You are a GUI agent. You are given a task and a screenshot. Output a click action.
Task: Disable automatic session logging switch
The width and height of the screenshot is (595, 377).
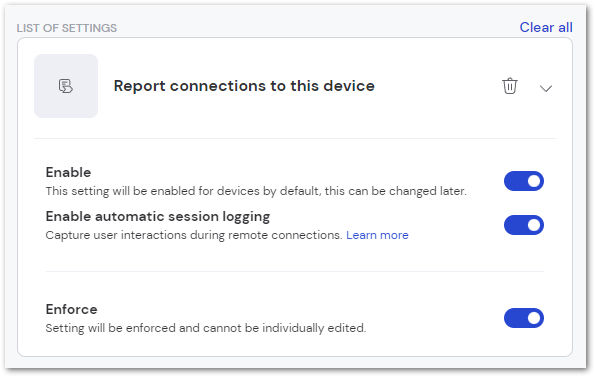pyautogui.click(x=524, y=225)
